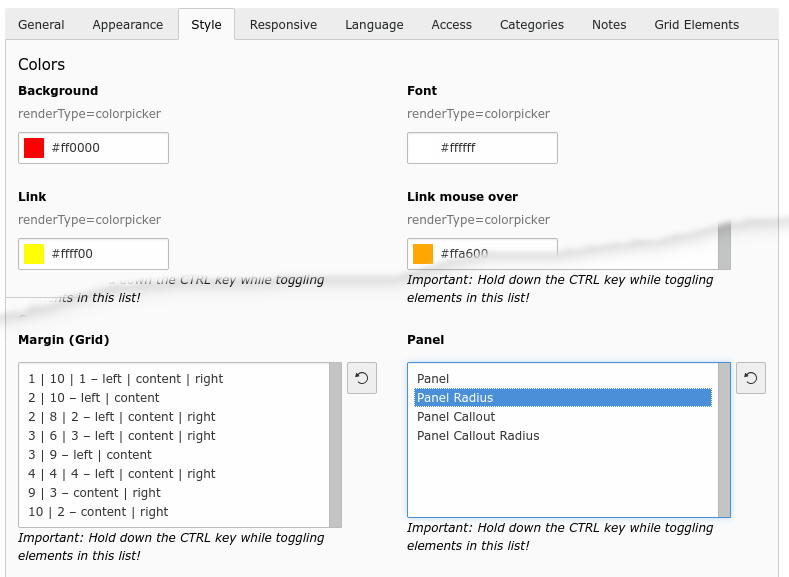Screen dimensions: 789x577
Task: Reset the Panel selection with the undo icon
Action: (x=751, y=378)
